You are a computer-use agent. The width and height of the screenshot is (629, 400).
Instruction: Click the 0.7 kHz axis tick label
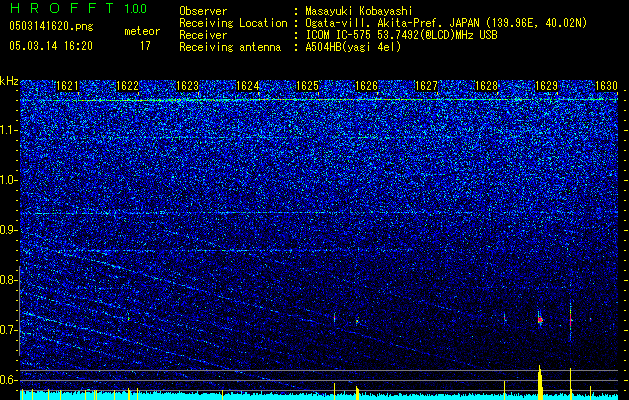click(8, 330)
